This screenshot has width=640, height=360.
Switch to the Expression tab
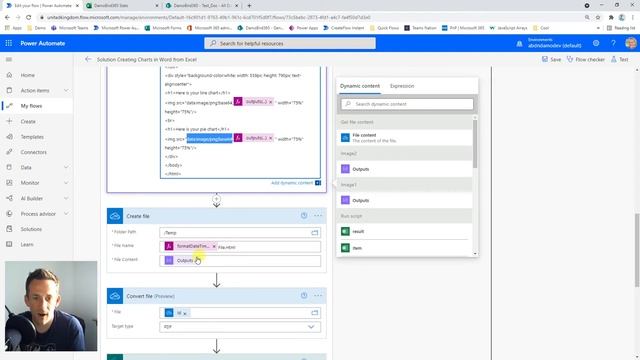(x=402, y=86)
